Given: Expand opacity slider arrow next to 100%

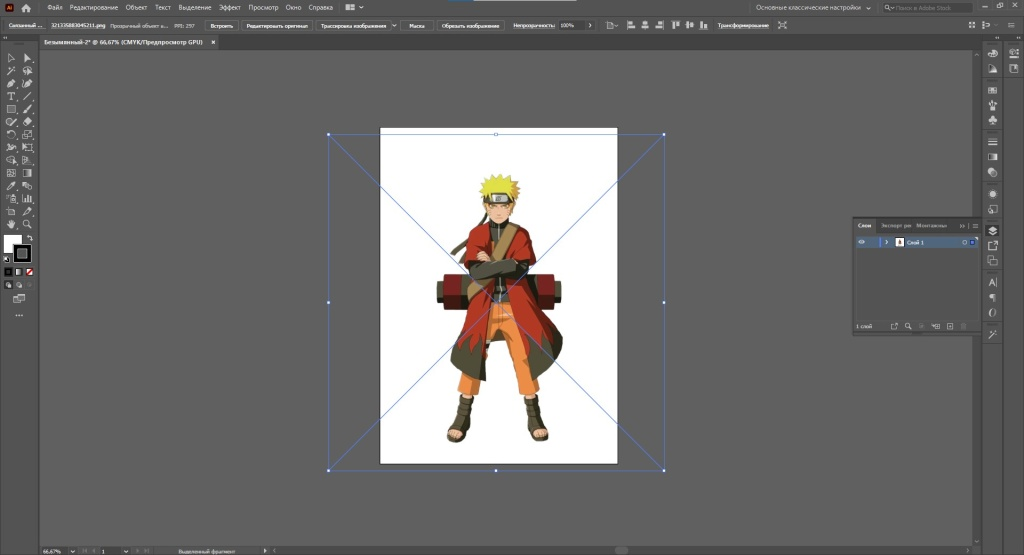Looking at the screenshot, I should (590, 25).
